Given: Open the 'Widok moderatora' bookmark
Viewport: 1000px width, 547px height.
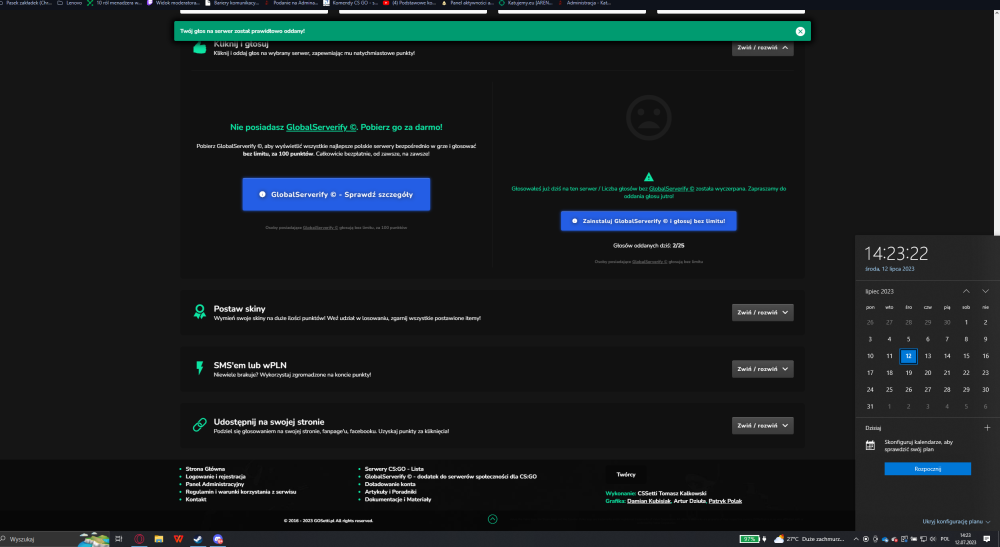Looking at the screenshot, I should click(173, 3).
